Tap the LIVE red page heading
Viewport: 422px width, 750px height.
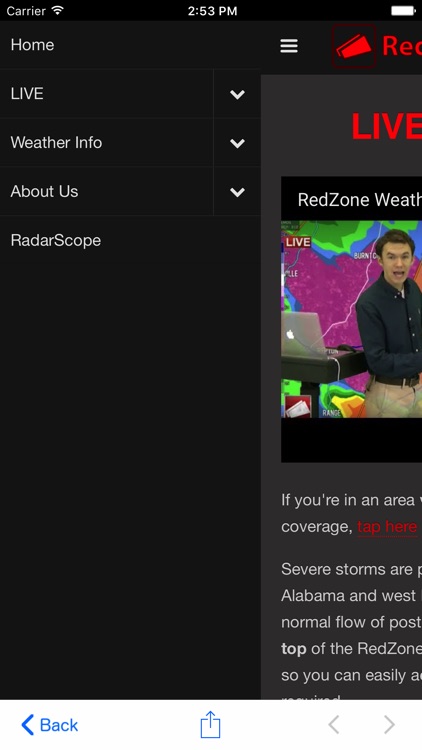[x=387, y=127]
